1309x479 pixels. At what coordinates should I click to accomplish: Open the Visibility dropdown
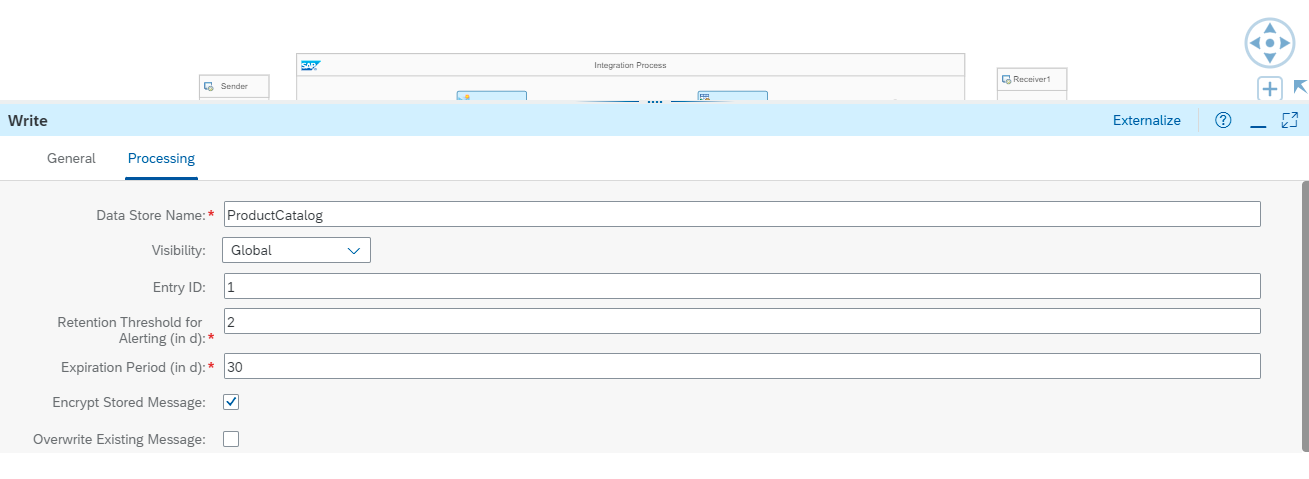point(296,250)
